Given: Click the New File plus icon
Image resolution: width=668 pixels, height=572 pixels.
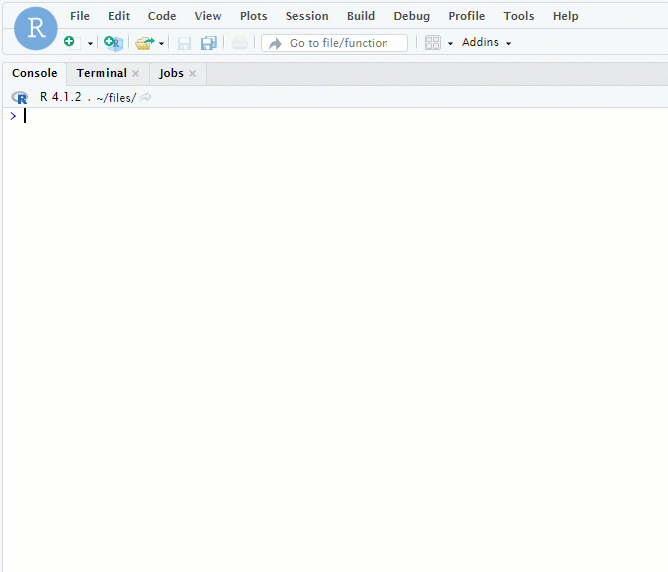Looking at the screenshot, I should coord(69,42).
